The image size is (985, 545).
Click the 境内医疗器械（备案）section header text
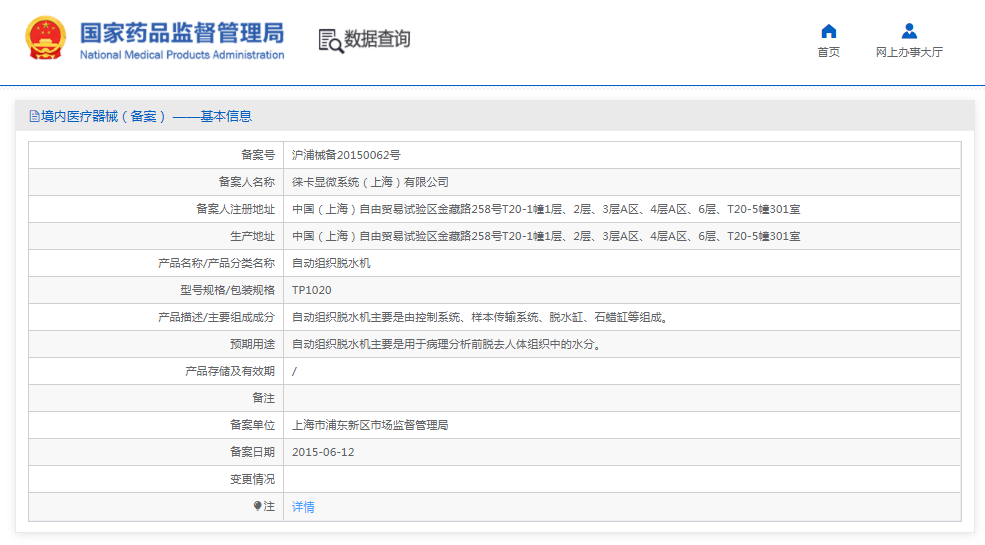tap(146, 117)
